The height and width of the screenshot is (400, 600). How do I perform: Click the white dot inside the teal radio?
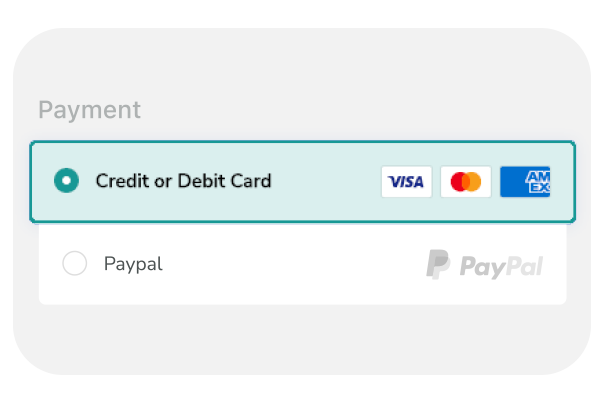66,180
